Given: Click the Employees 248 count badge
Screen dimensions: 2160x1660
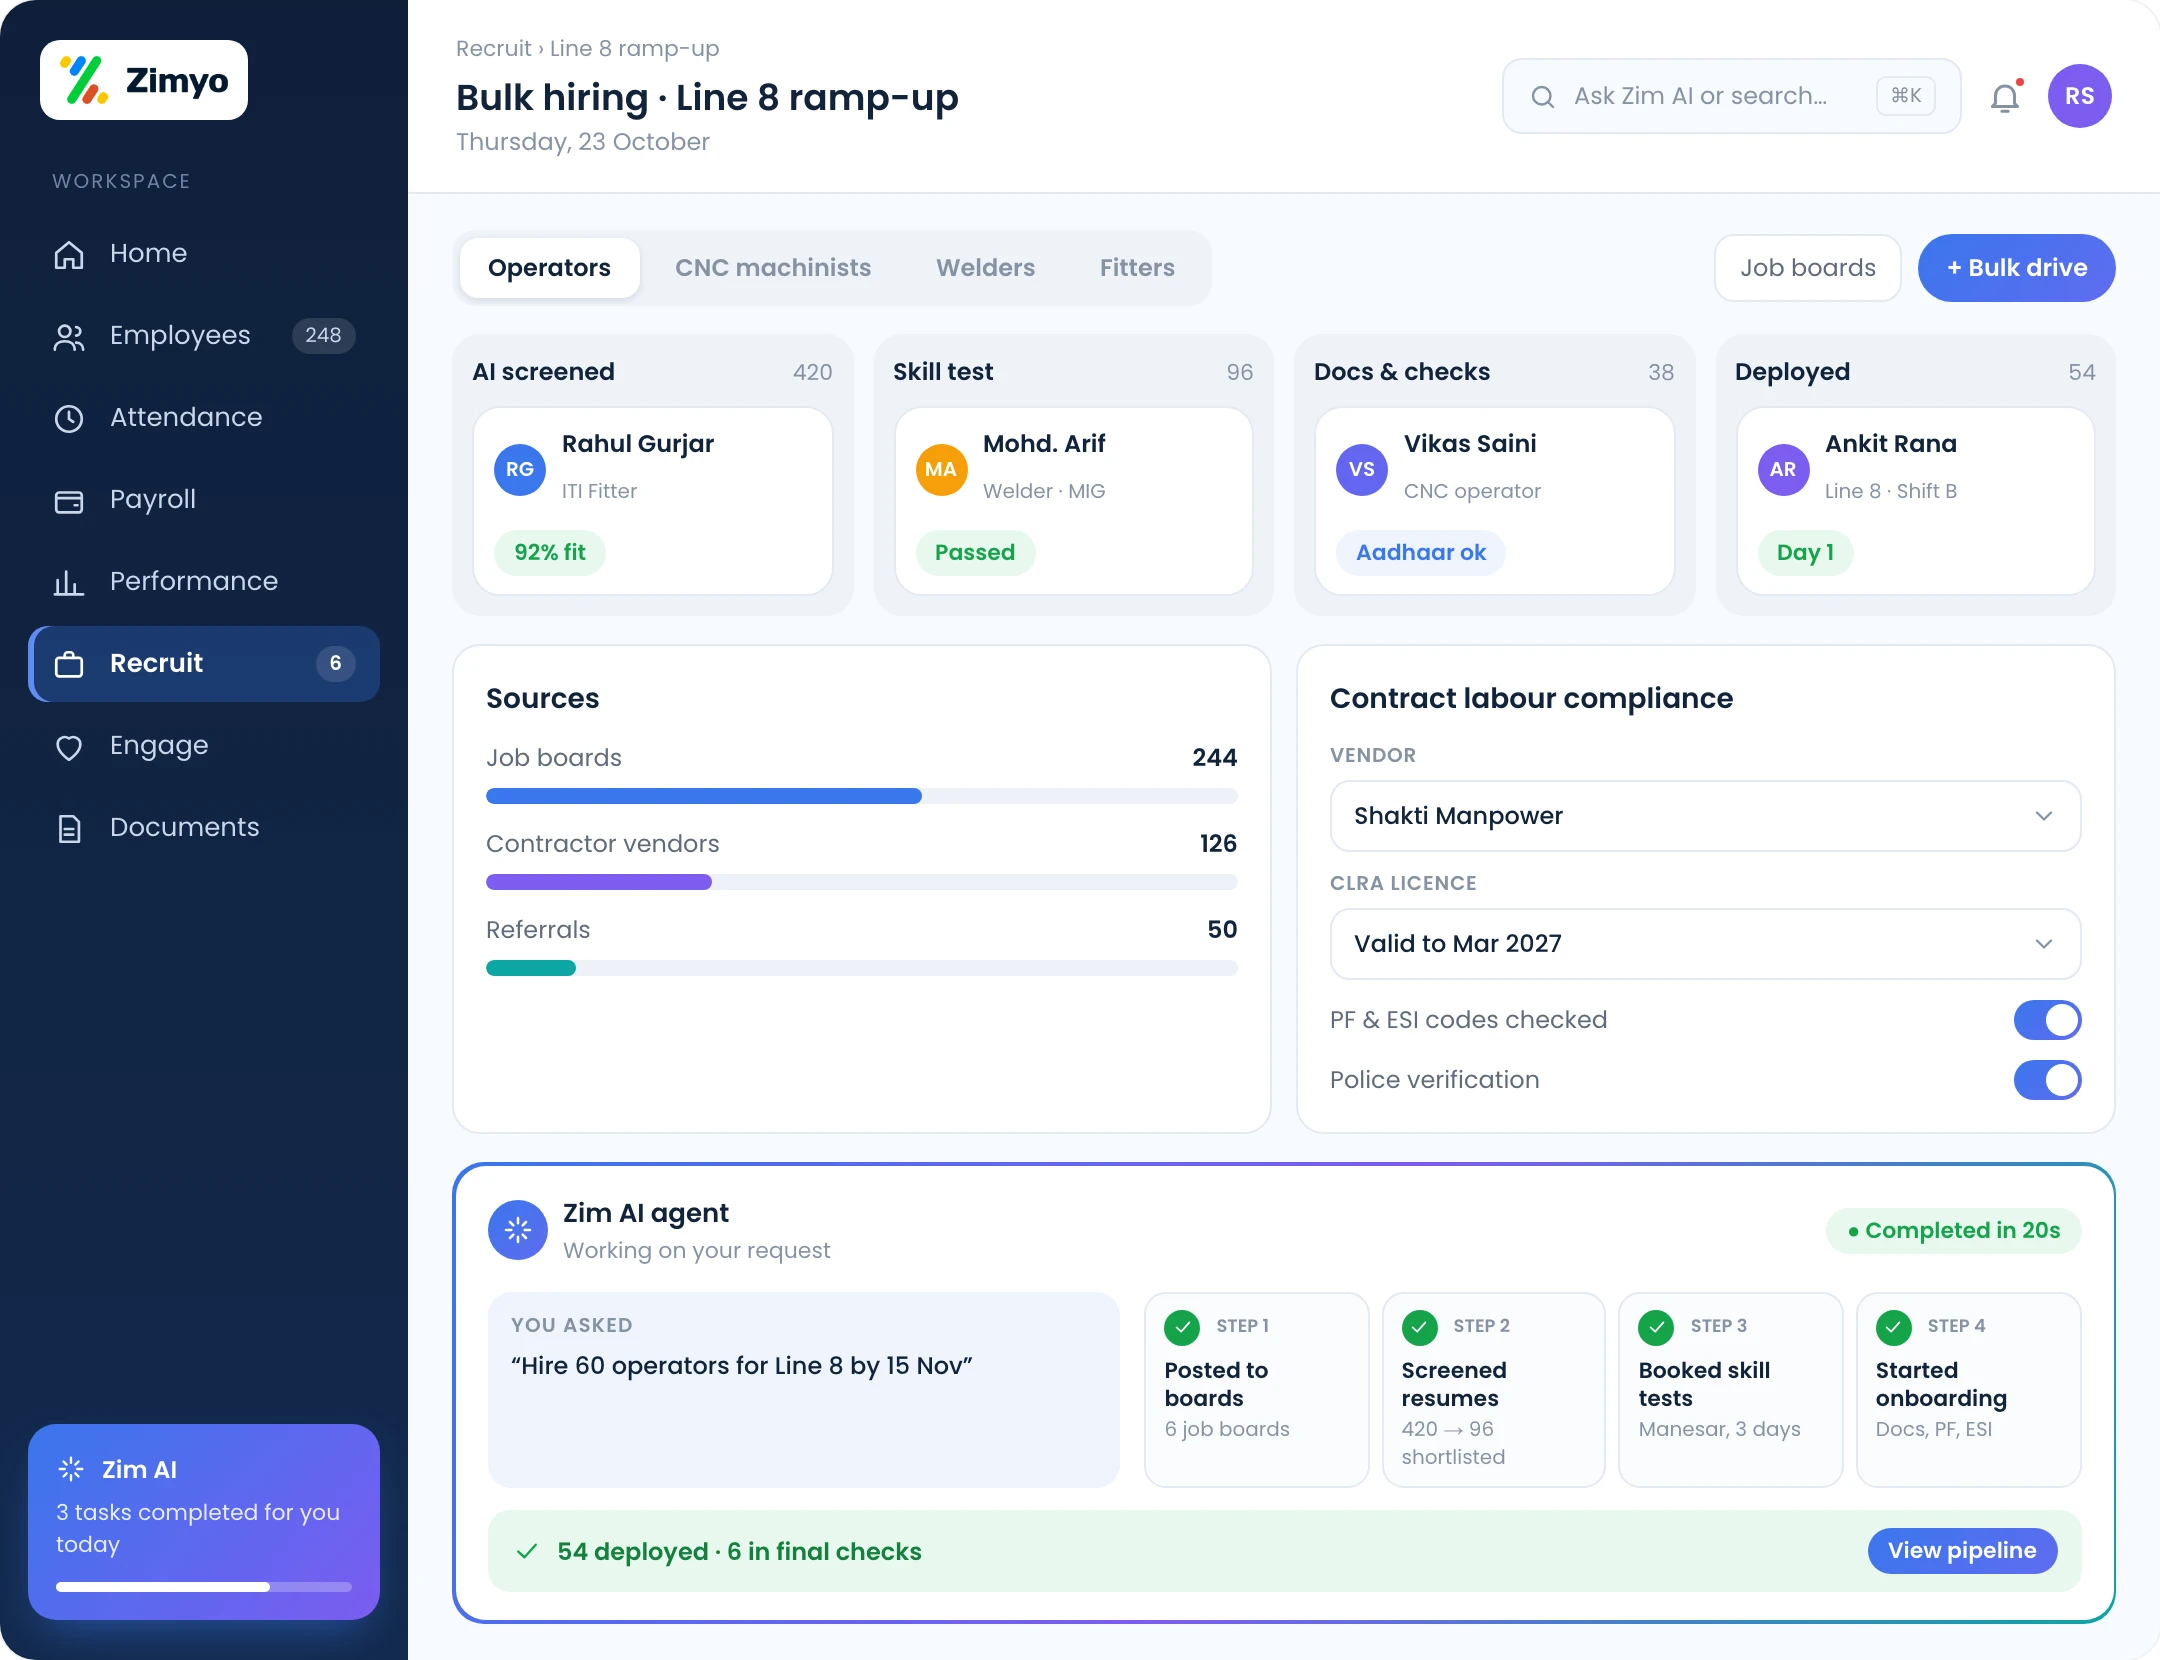Looking at the screenshot, I should [x=323, y=336].
